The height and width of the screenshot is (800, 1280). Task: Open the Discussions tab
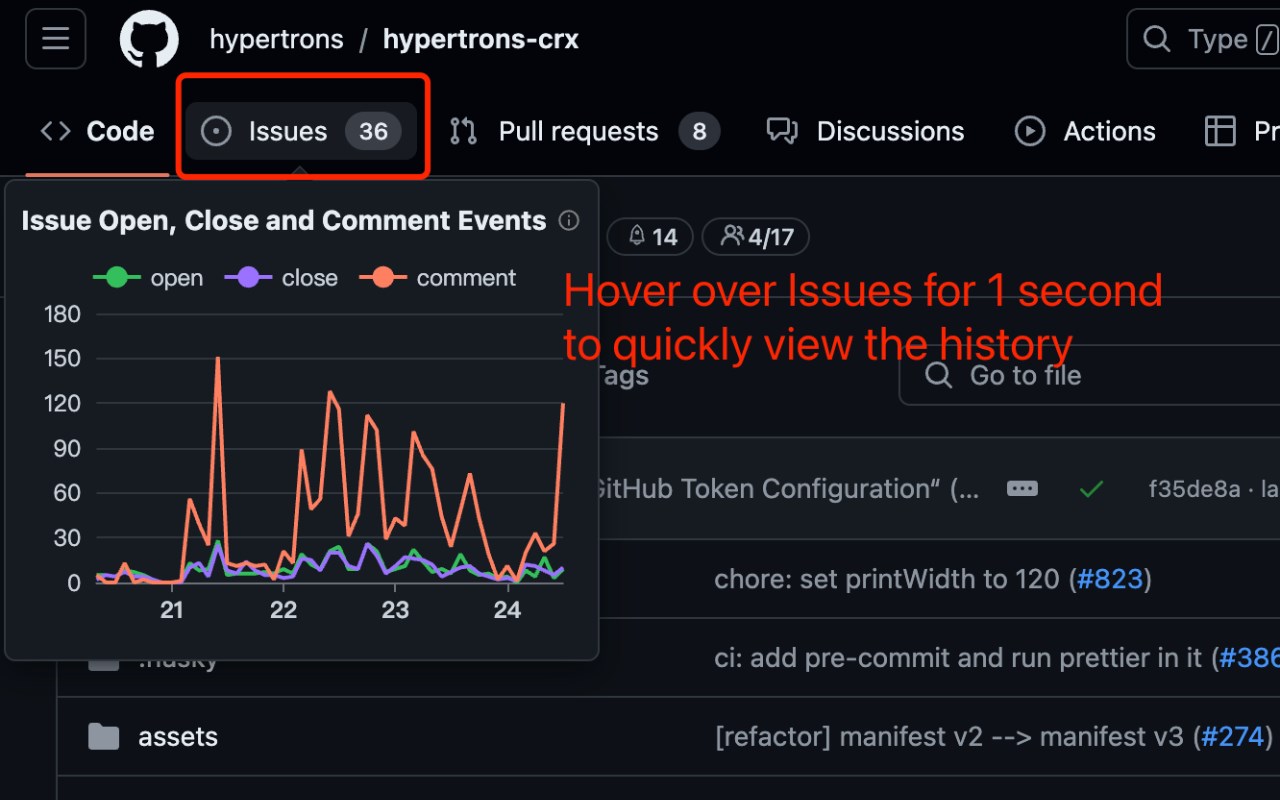(x=865, y=131)
